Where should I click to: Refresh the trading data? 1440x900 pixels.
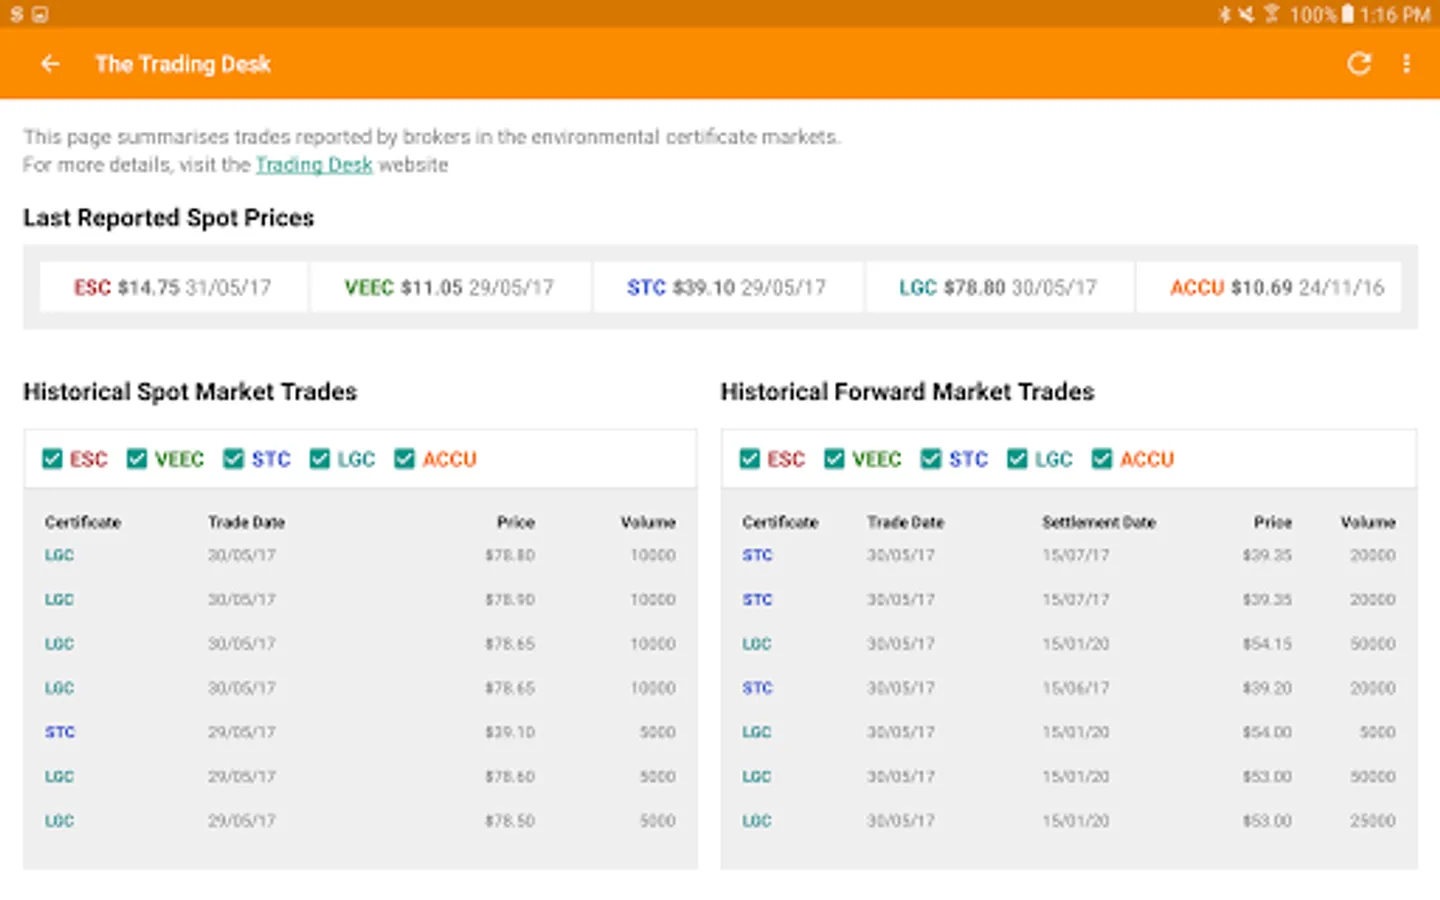point(1359,64)
